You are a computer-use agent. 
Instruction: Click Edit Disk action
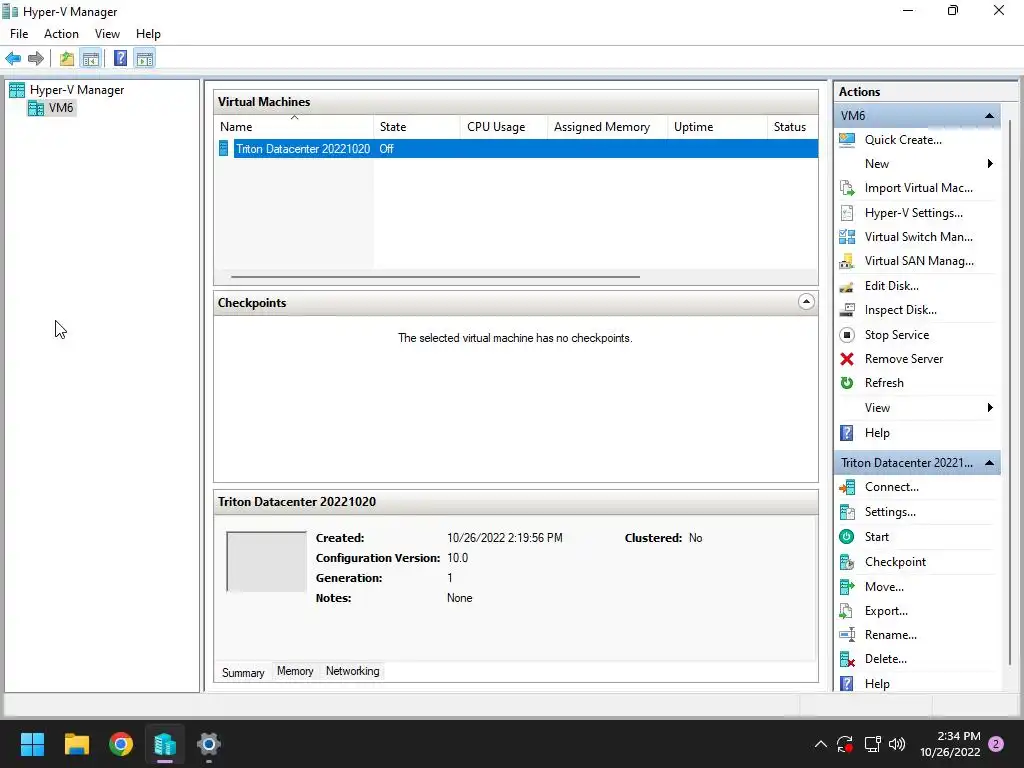[x=891, y=286]
